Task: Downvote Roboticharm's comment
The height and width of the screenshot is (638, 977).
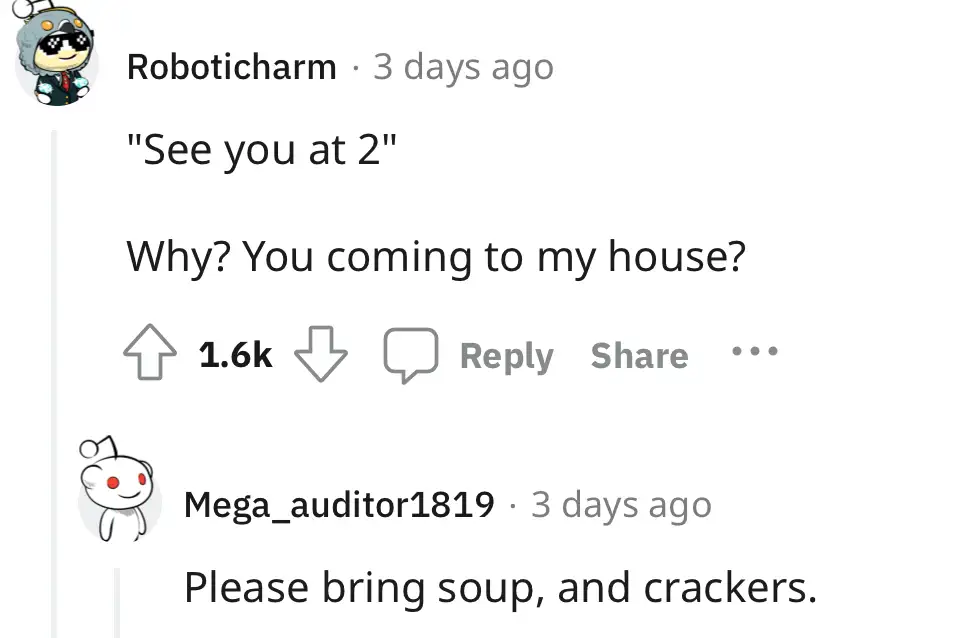Action: coord(323,355)
